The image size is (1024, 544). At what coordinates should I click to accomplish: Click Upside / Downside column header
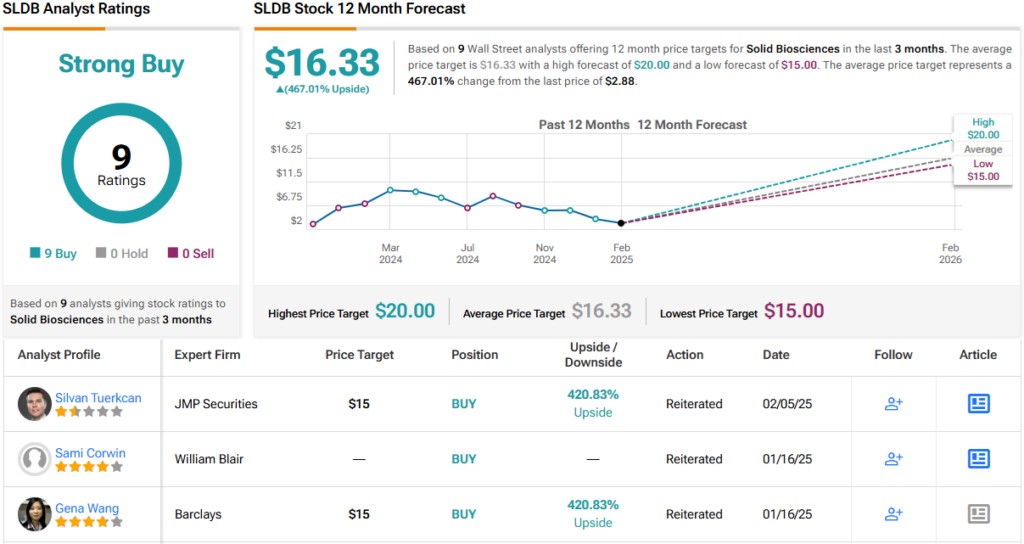pyautogui.click(x=593, y=354)
